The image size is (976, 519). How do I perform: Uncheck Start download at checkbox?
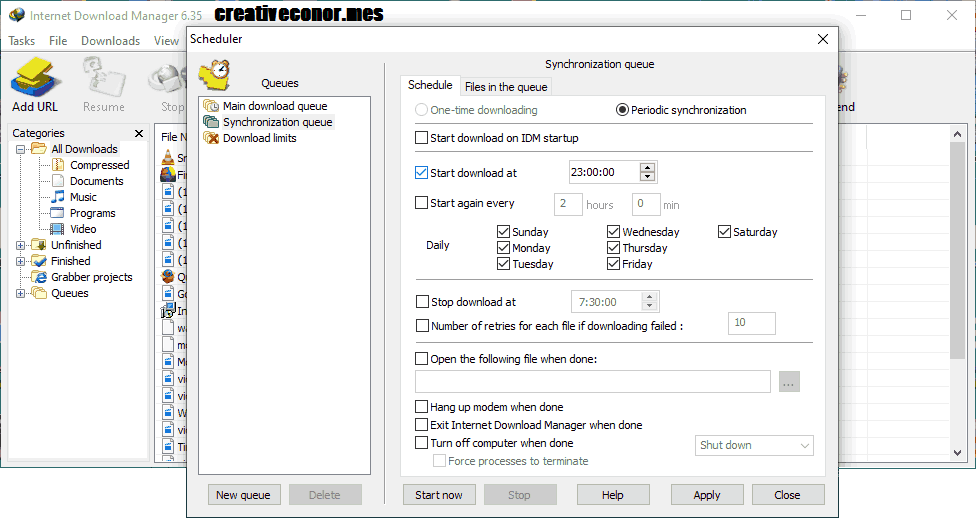tap(421, 172)
